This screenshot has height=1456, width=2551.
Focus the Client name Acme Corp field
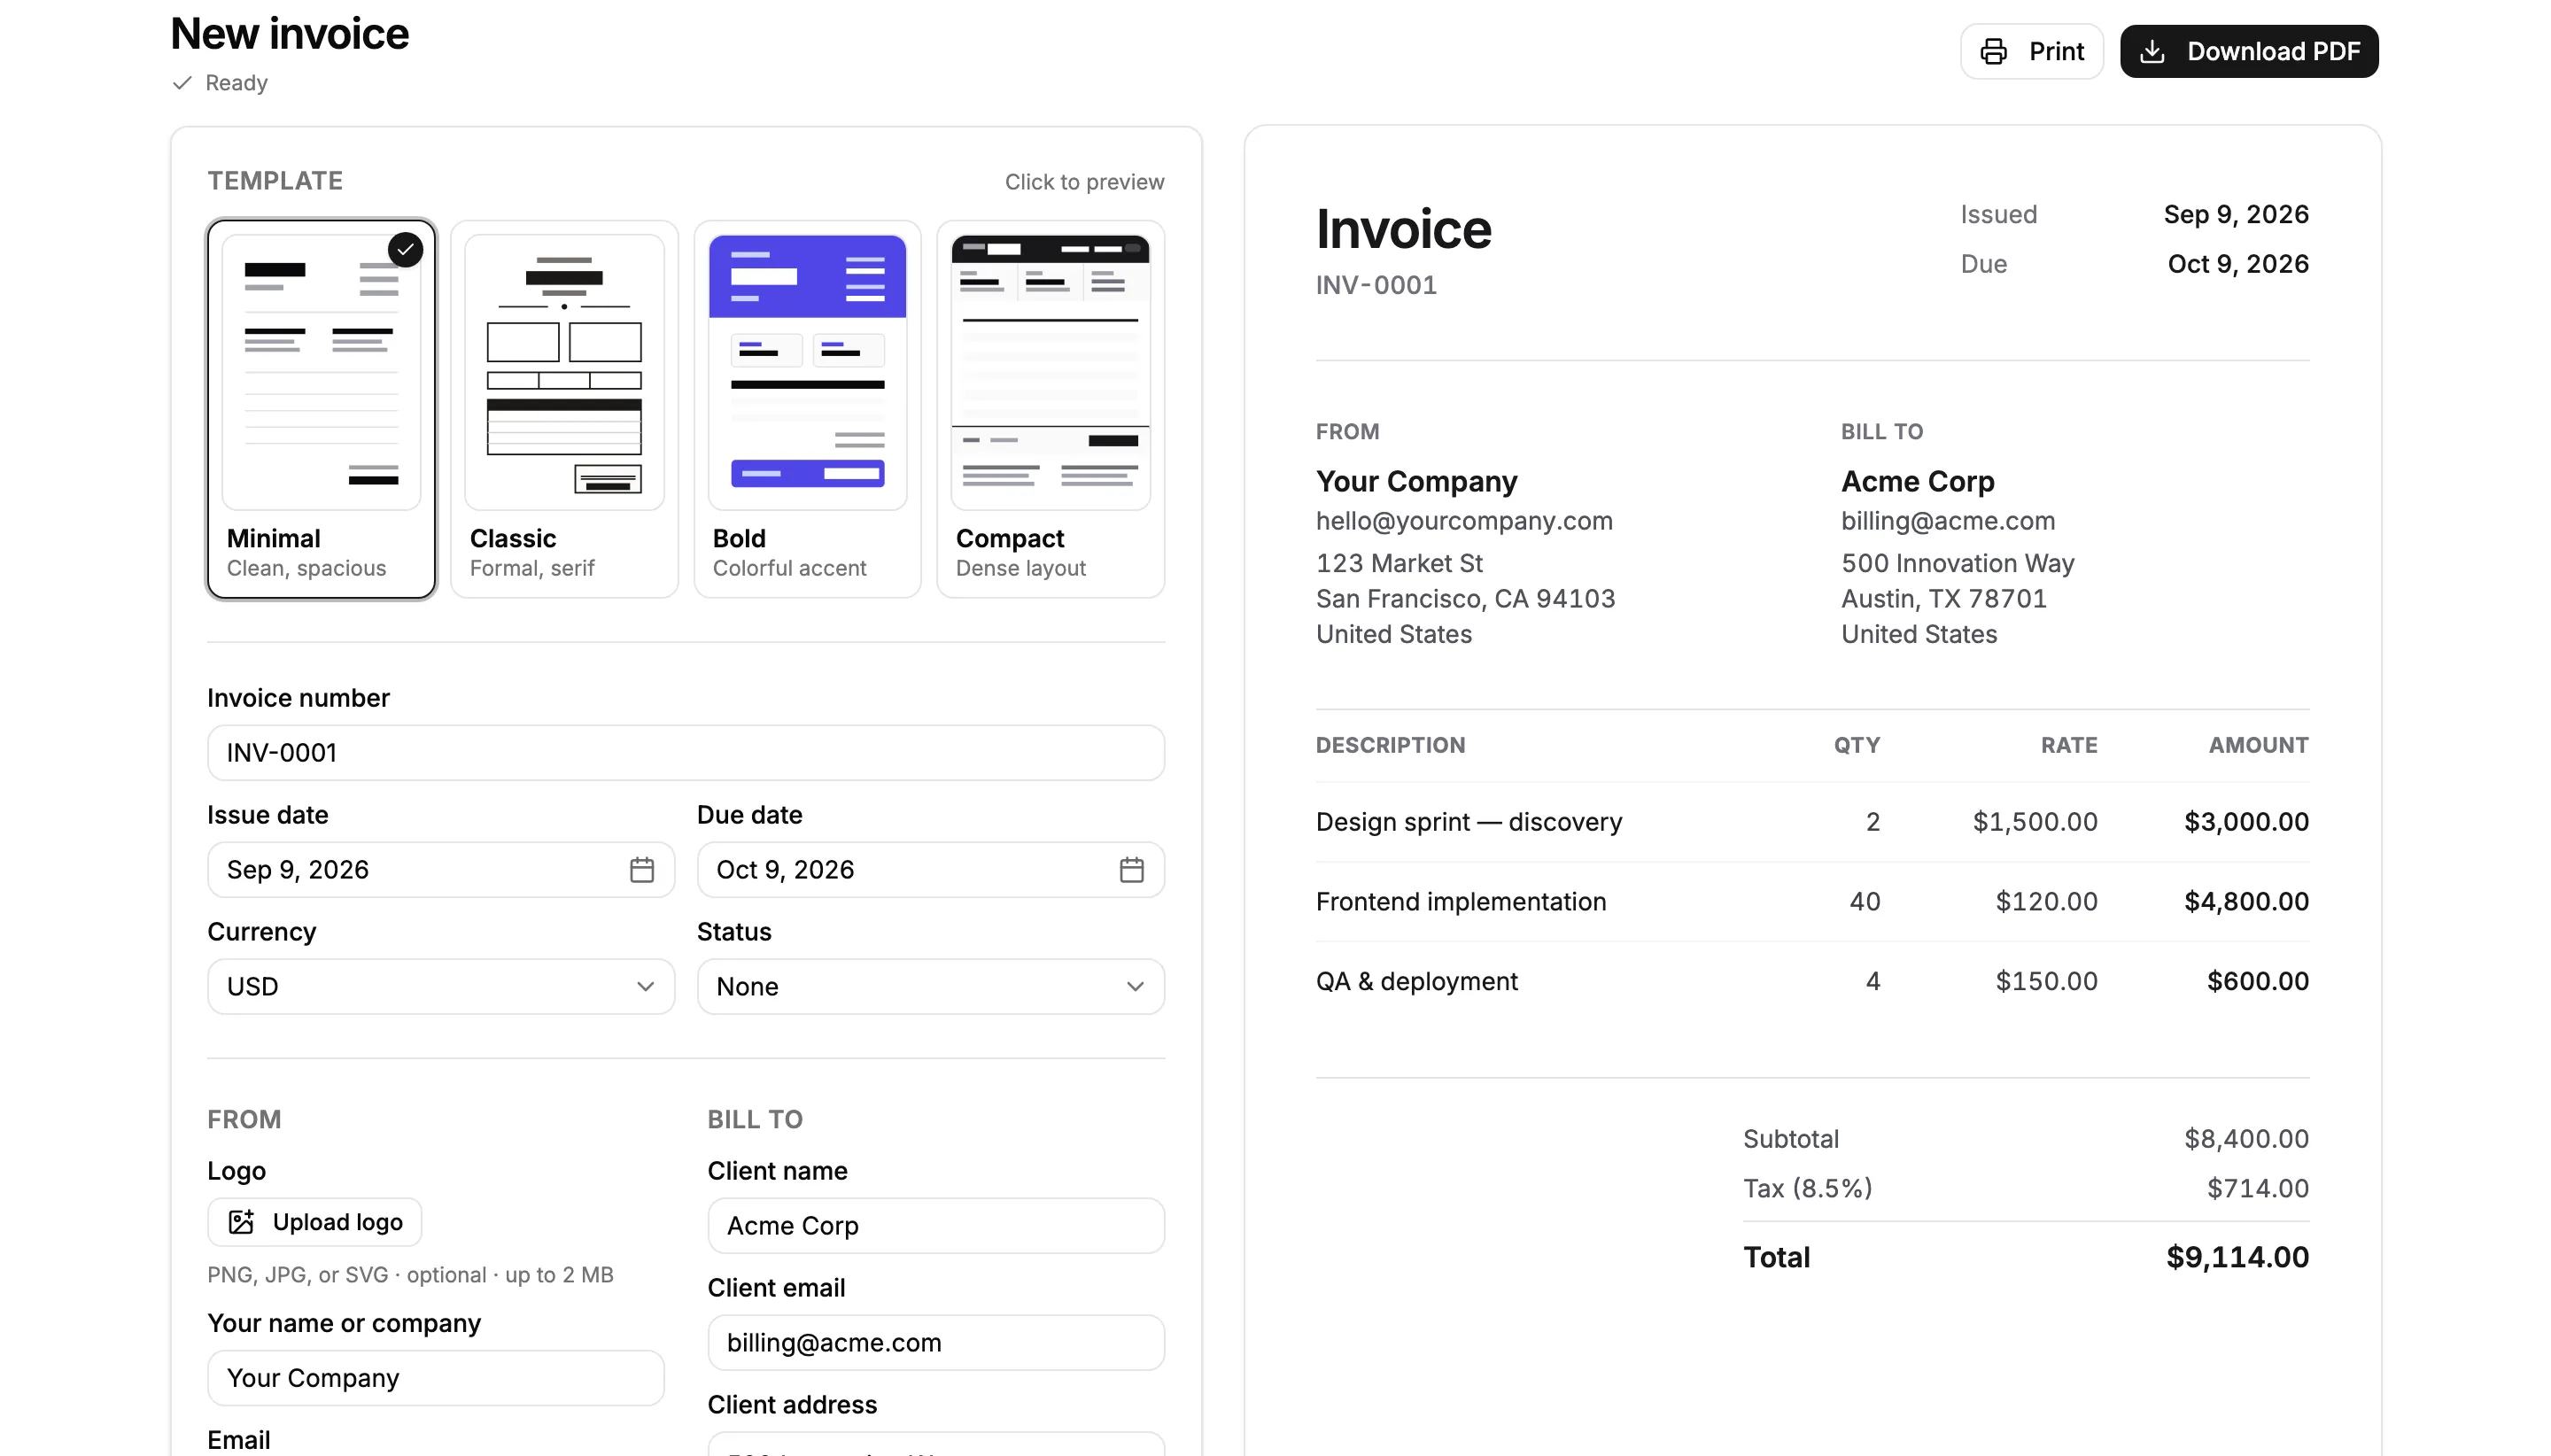click(x=936, y=1226)
